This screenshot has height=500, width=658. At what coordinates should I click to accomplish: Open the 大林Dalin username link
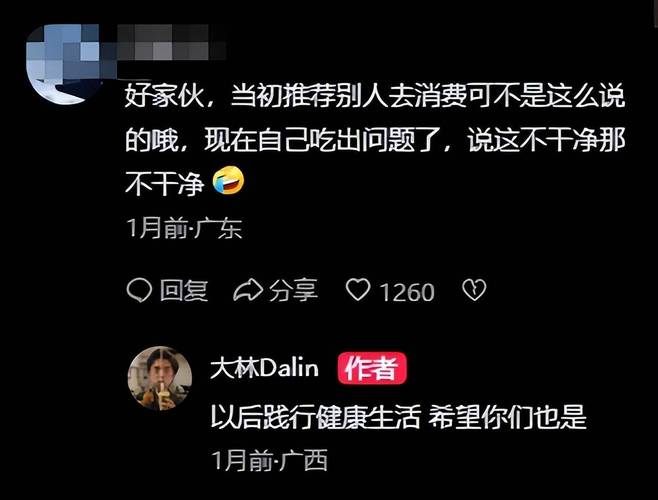(264, 368)
